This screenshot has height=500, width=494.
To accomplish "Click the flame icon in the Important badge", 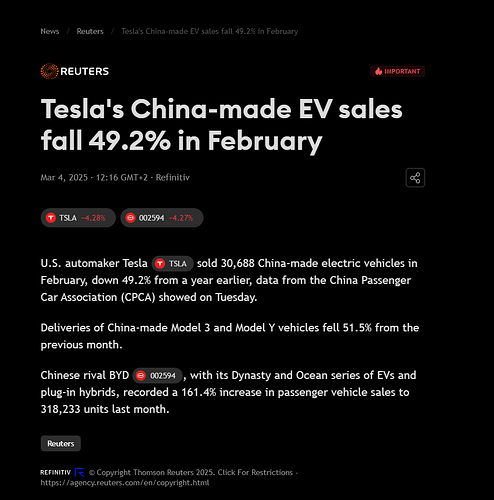I will click(378, 71).
